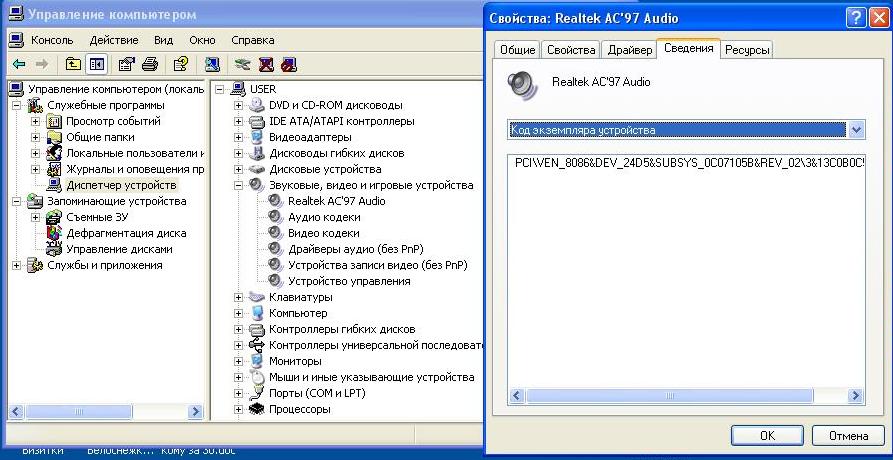Viewport: 893px width, 460px height.
Task: Click Контроллеры гибких дисков node
Action: pos(342,329)
